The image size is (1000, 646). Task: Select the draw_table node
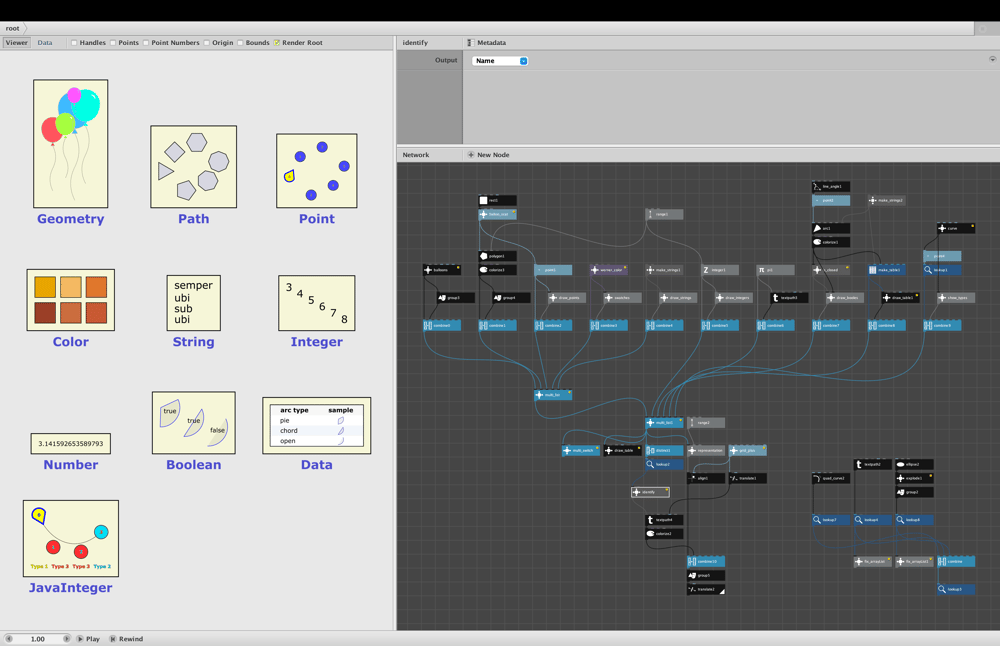622,450
